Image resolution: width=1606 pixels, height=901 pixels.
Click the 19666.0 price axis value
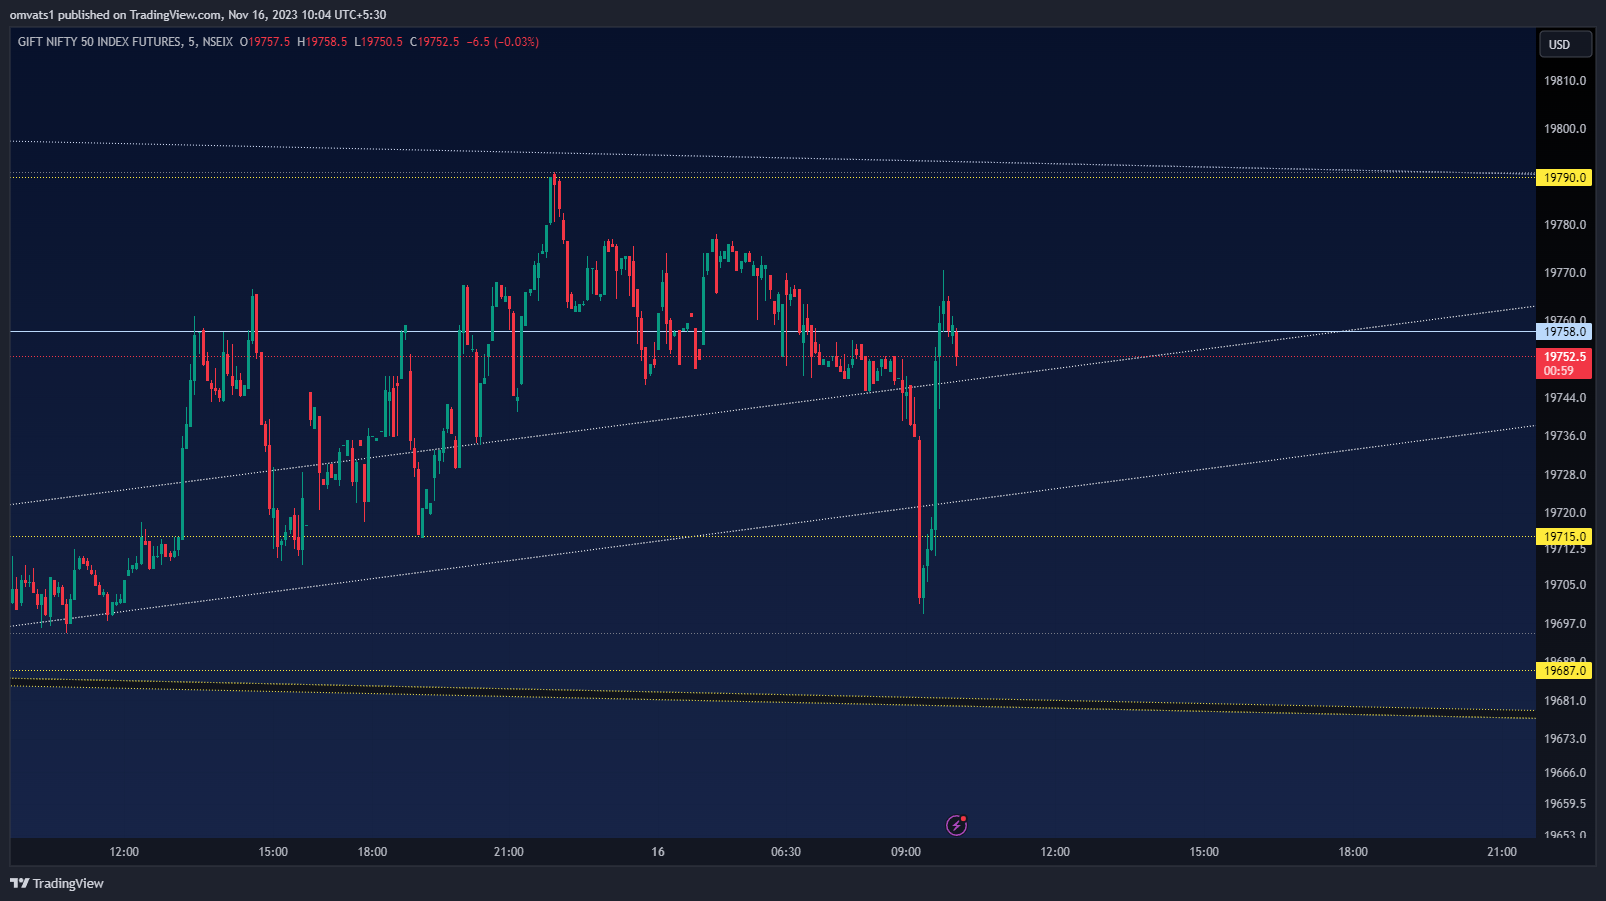1565,773
